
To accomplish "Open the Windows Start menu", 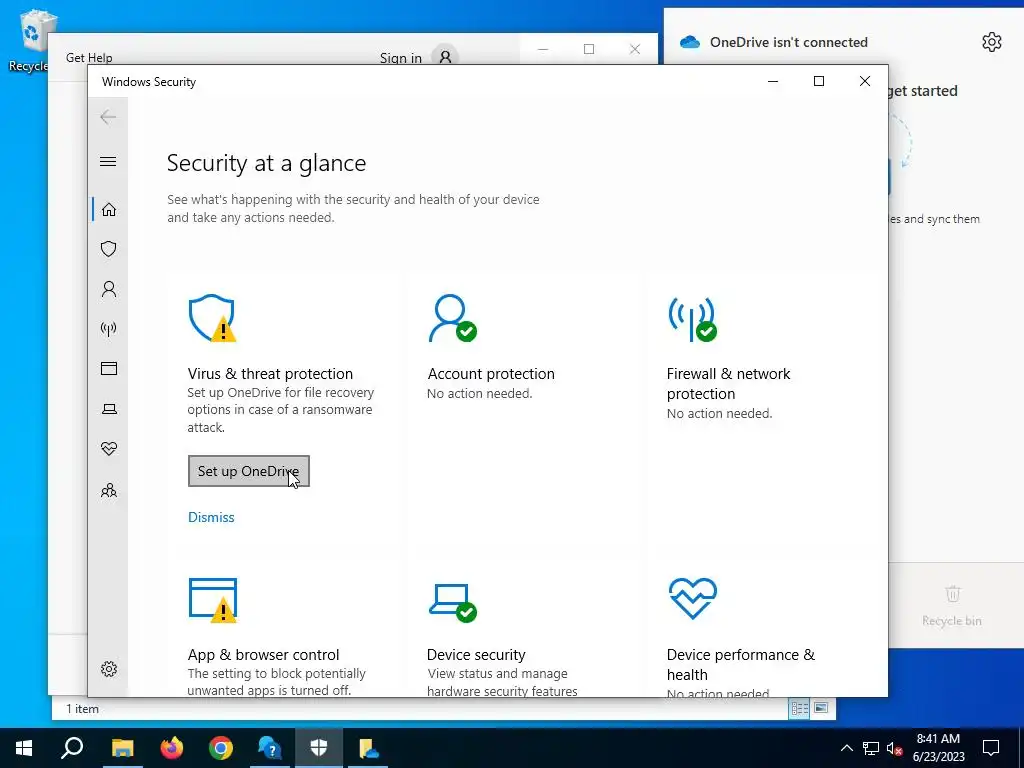I will (x=24, y=748).
